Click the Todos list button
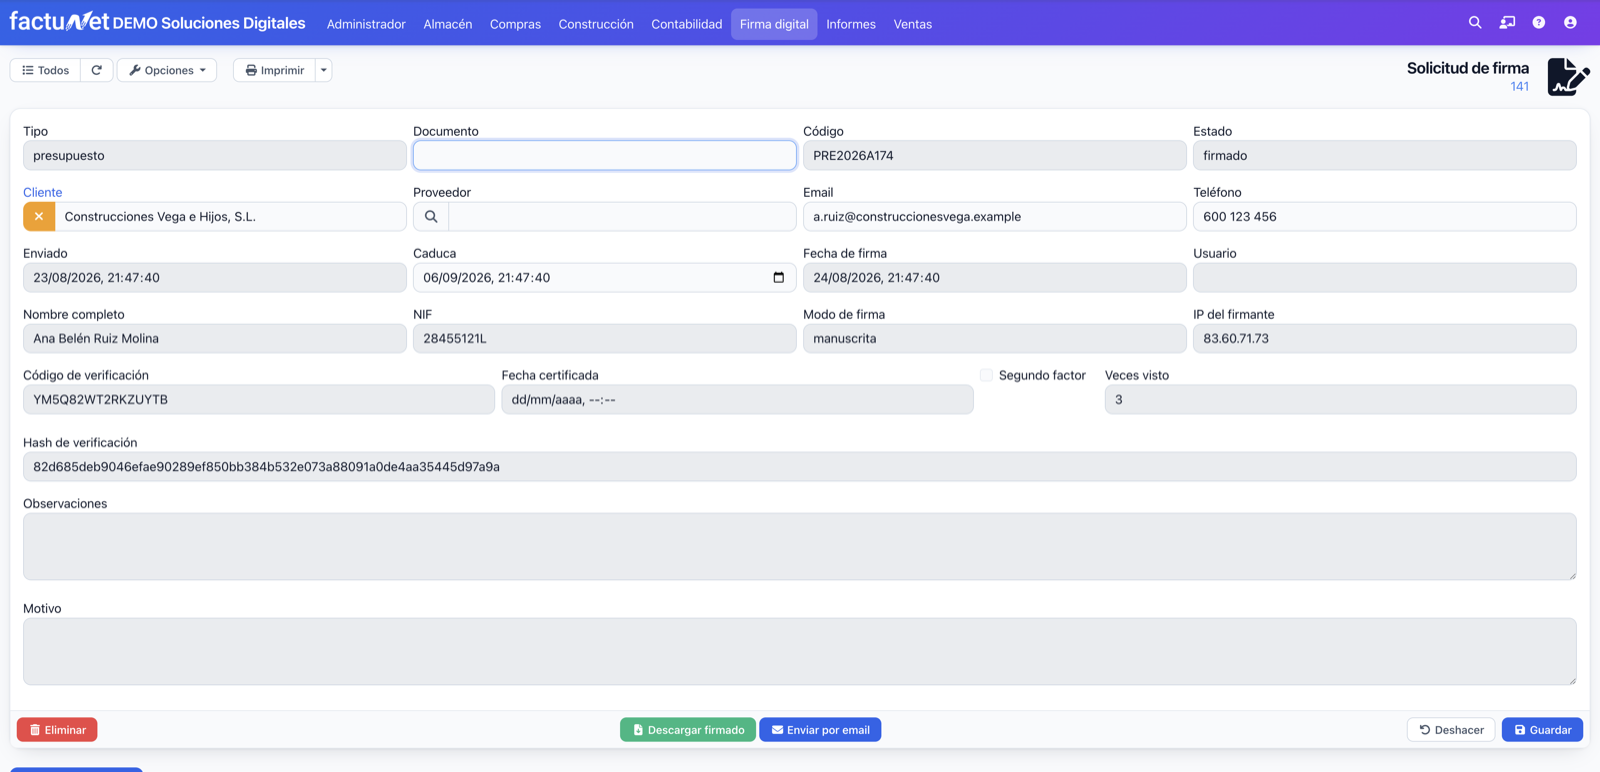The image size is (1600, 772). pyautogui.click(x=46, y=70)
